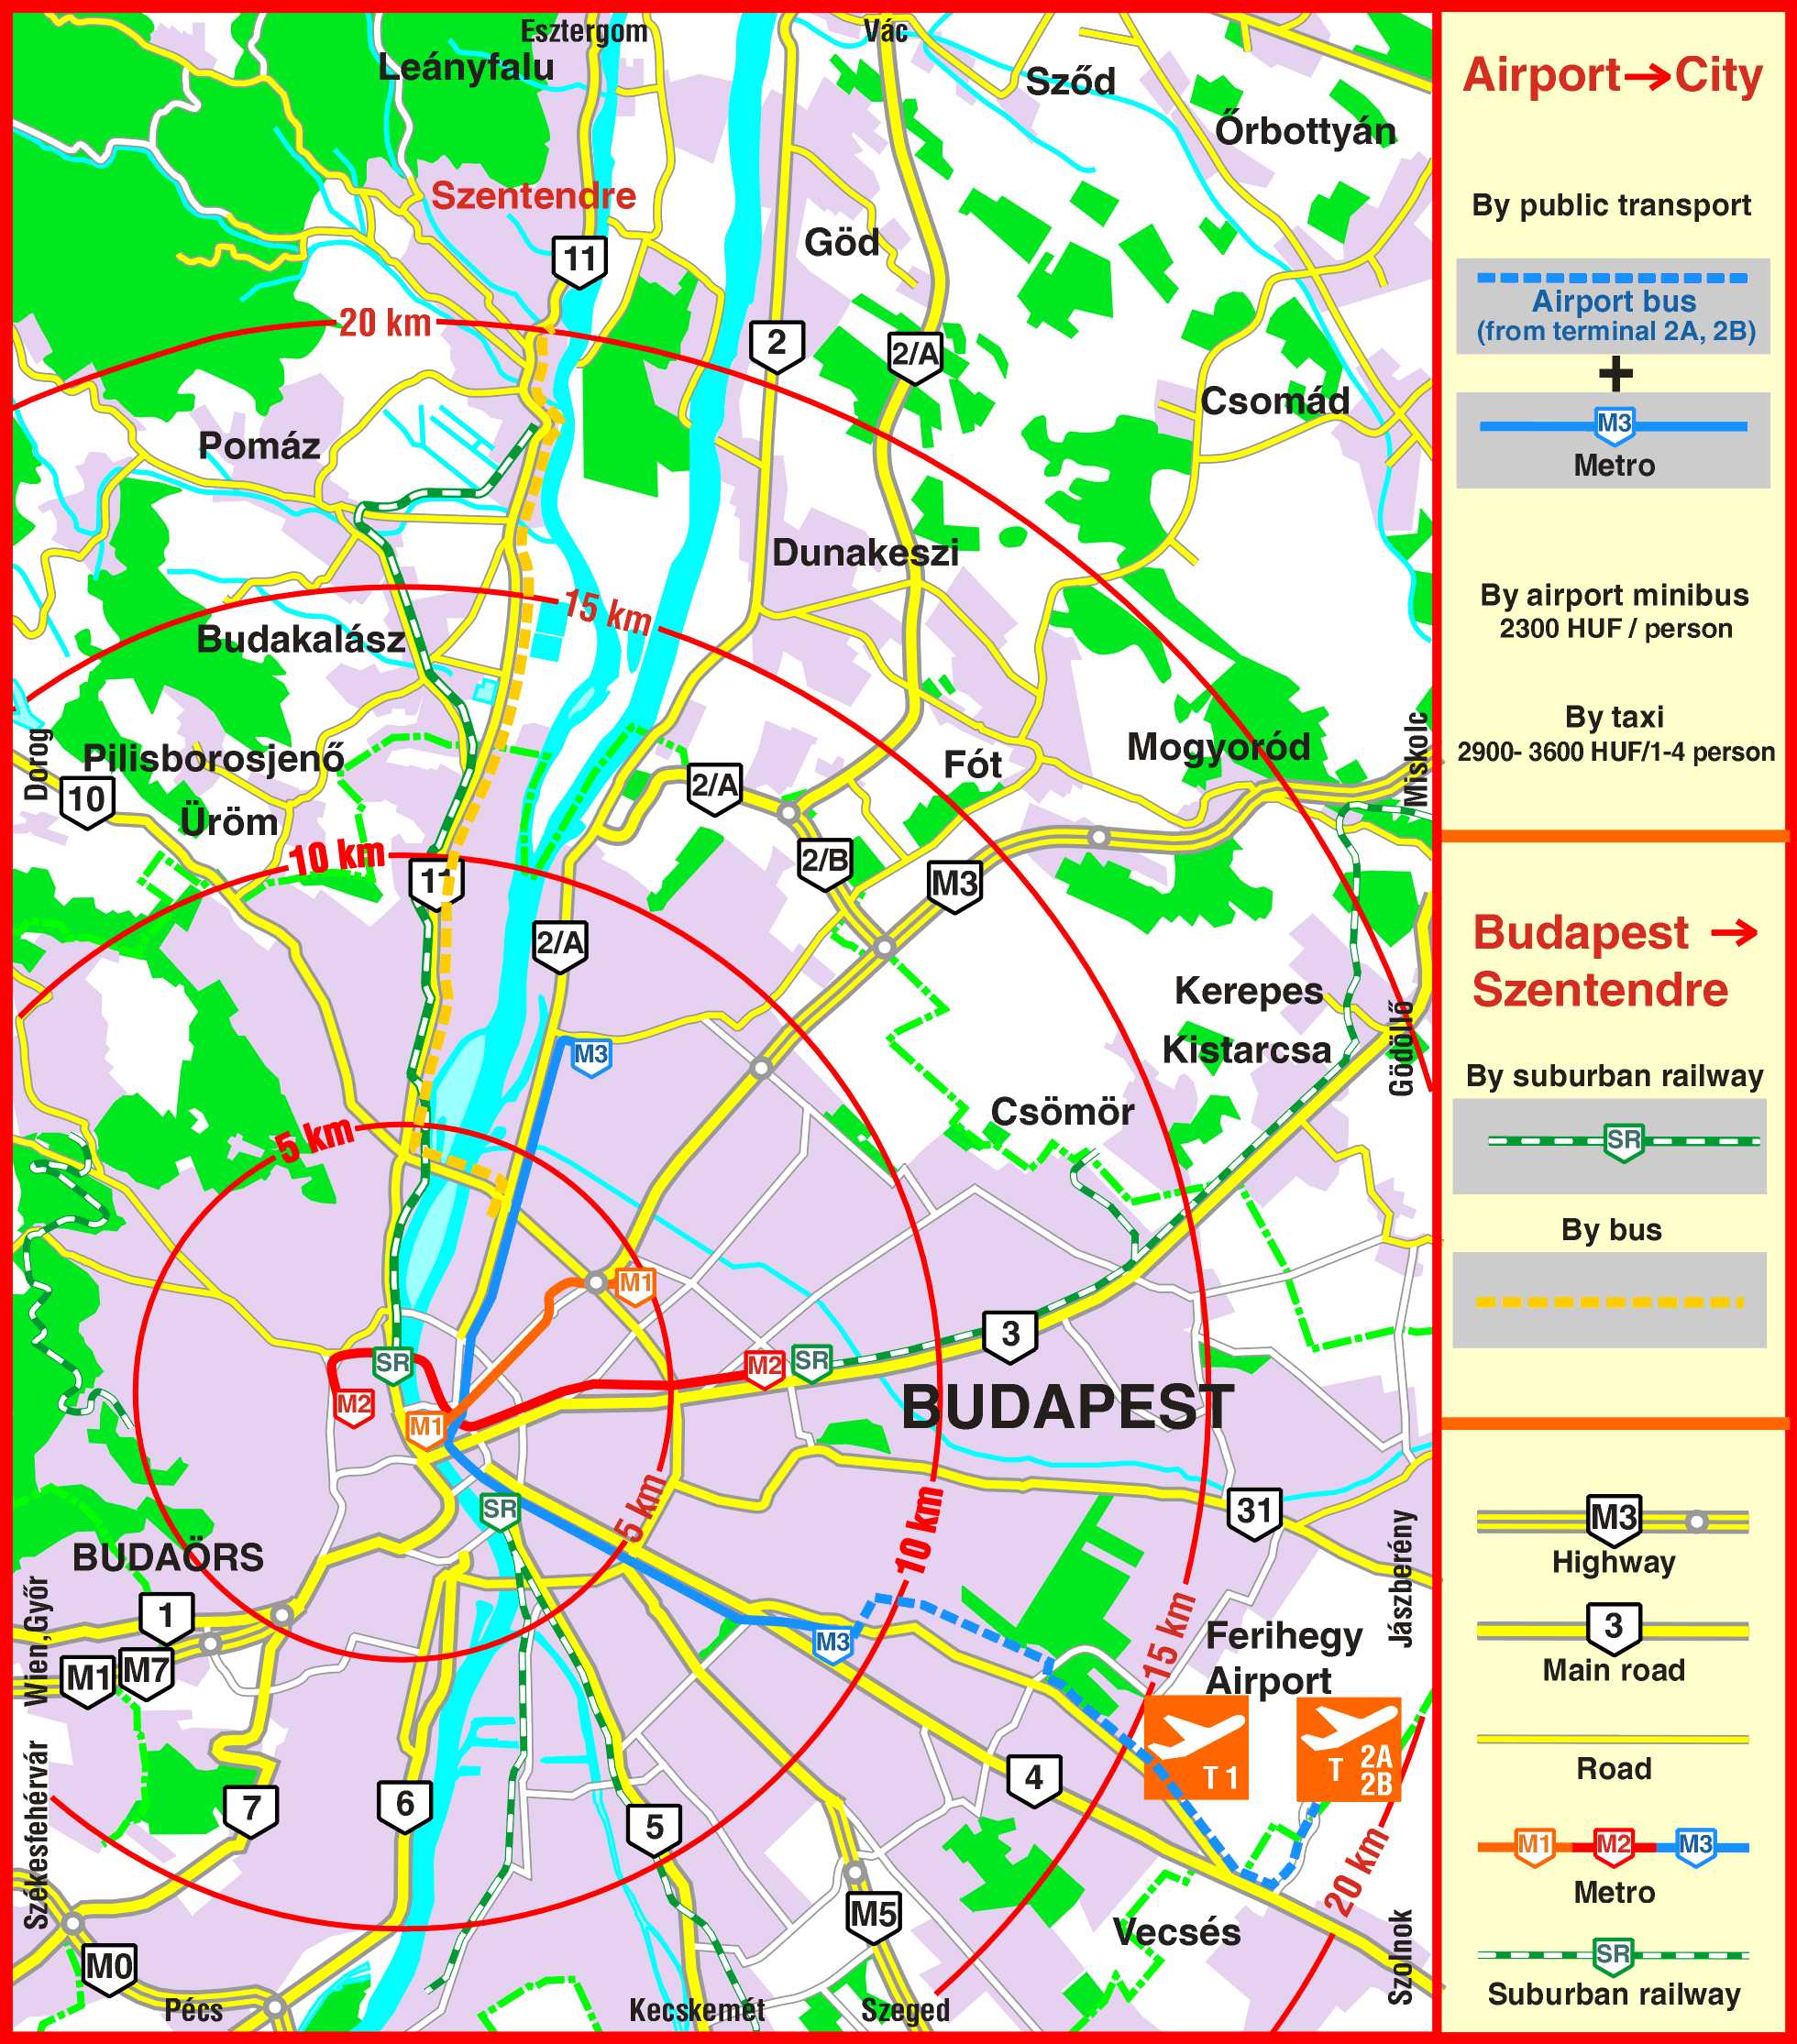
Task: Click road shield 11 below Szentendre
Action: tap(580, 263)
